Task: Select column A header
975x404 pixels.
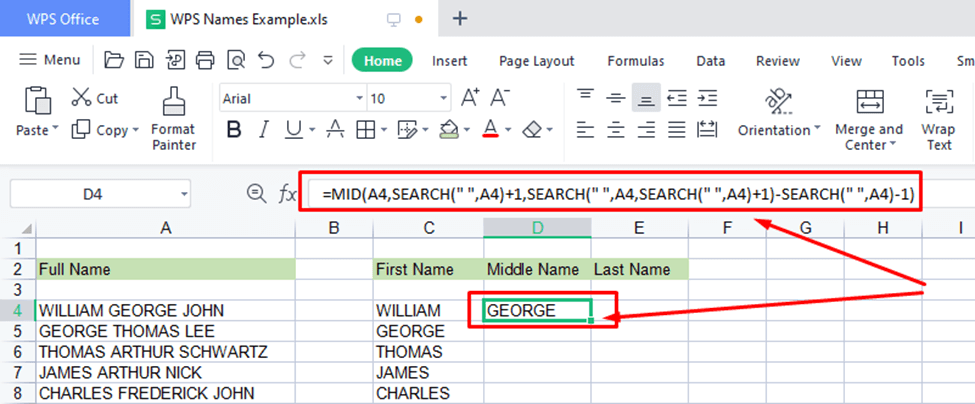Action: tap(165, 228)
